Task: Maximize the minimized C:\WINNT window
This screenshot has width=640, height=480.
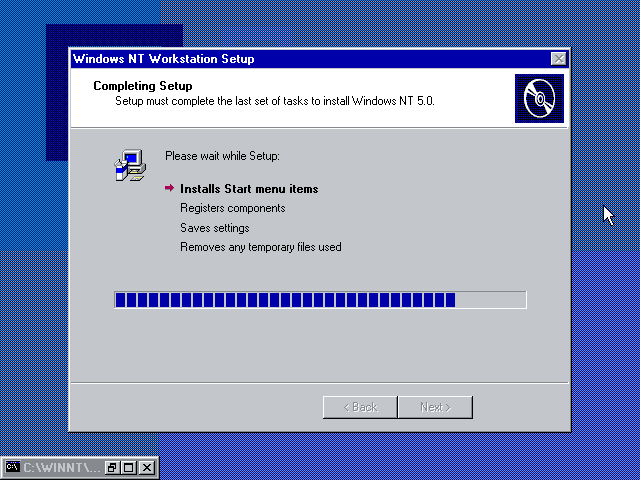Action: pyautogui.click(x=129, y=467)
